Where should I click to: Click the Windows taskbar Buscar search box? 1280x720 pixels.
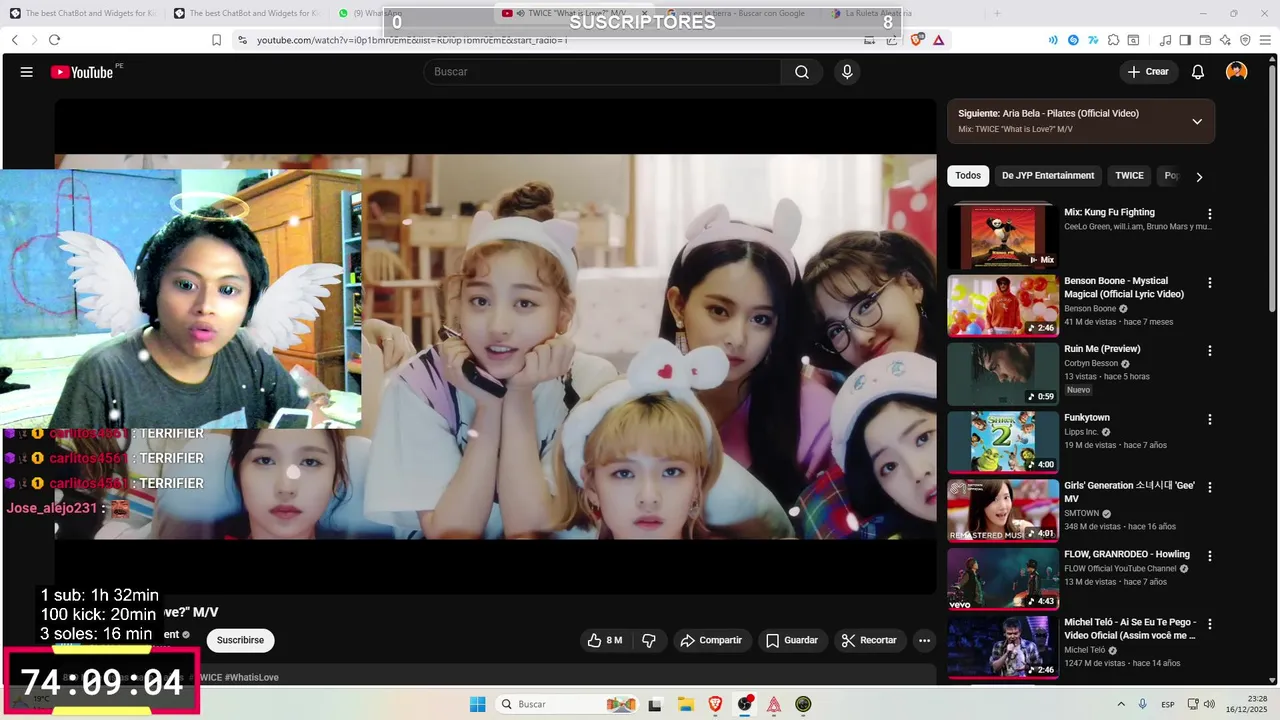click(x=567, y=704)
